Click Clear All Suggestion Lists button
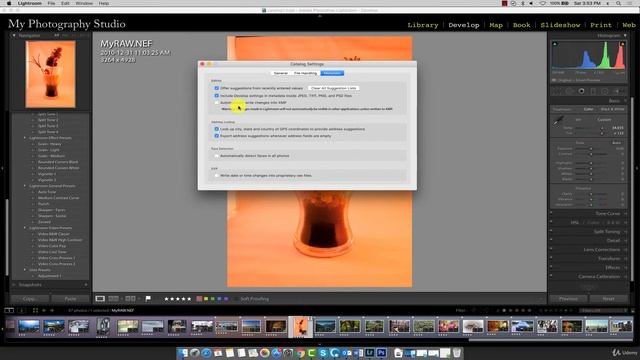640x360 pixels. (333, 88)
